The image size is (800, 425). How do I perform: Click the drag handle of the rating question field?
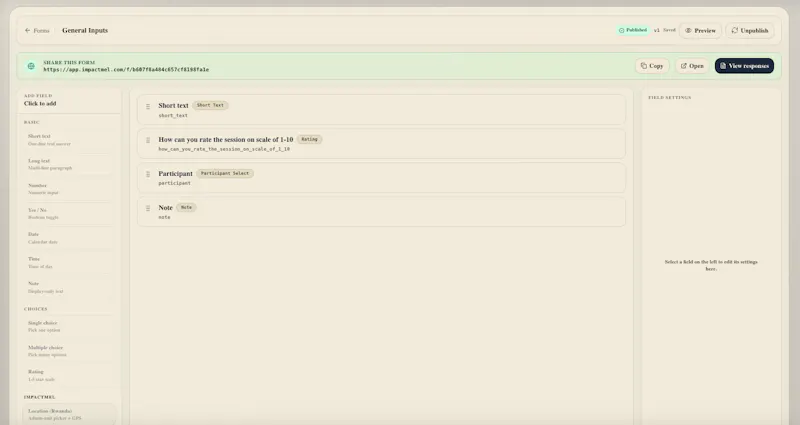click(148, 140)
